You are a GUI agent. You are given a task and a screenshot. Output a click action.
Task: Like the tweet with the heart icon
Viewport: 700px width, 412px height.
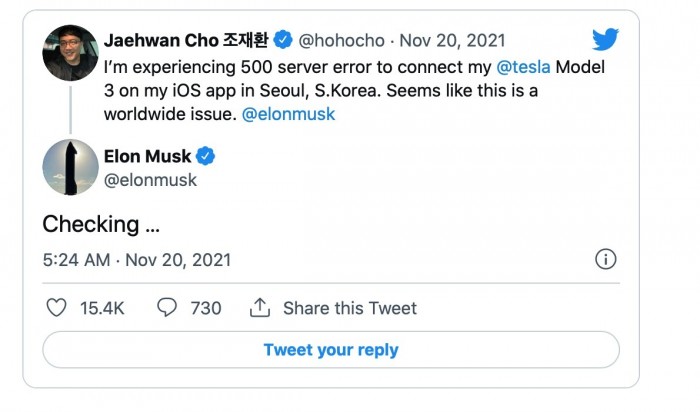[x=57, y=308]
